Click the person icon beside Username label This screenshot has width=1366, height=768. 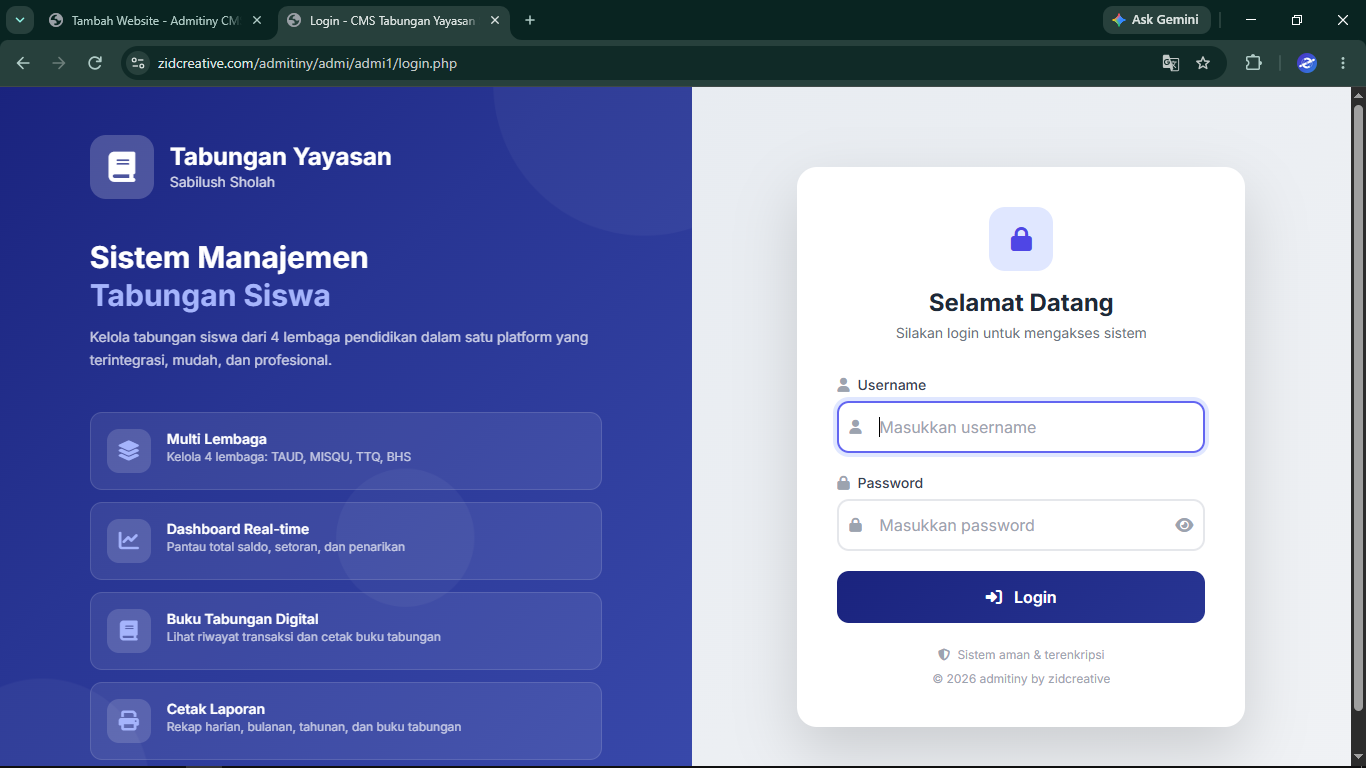tap(843, 385)
